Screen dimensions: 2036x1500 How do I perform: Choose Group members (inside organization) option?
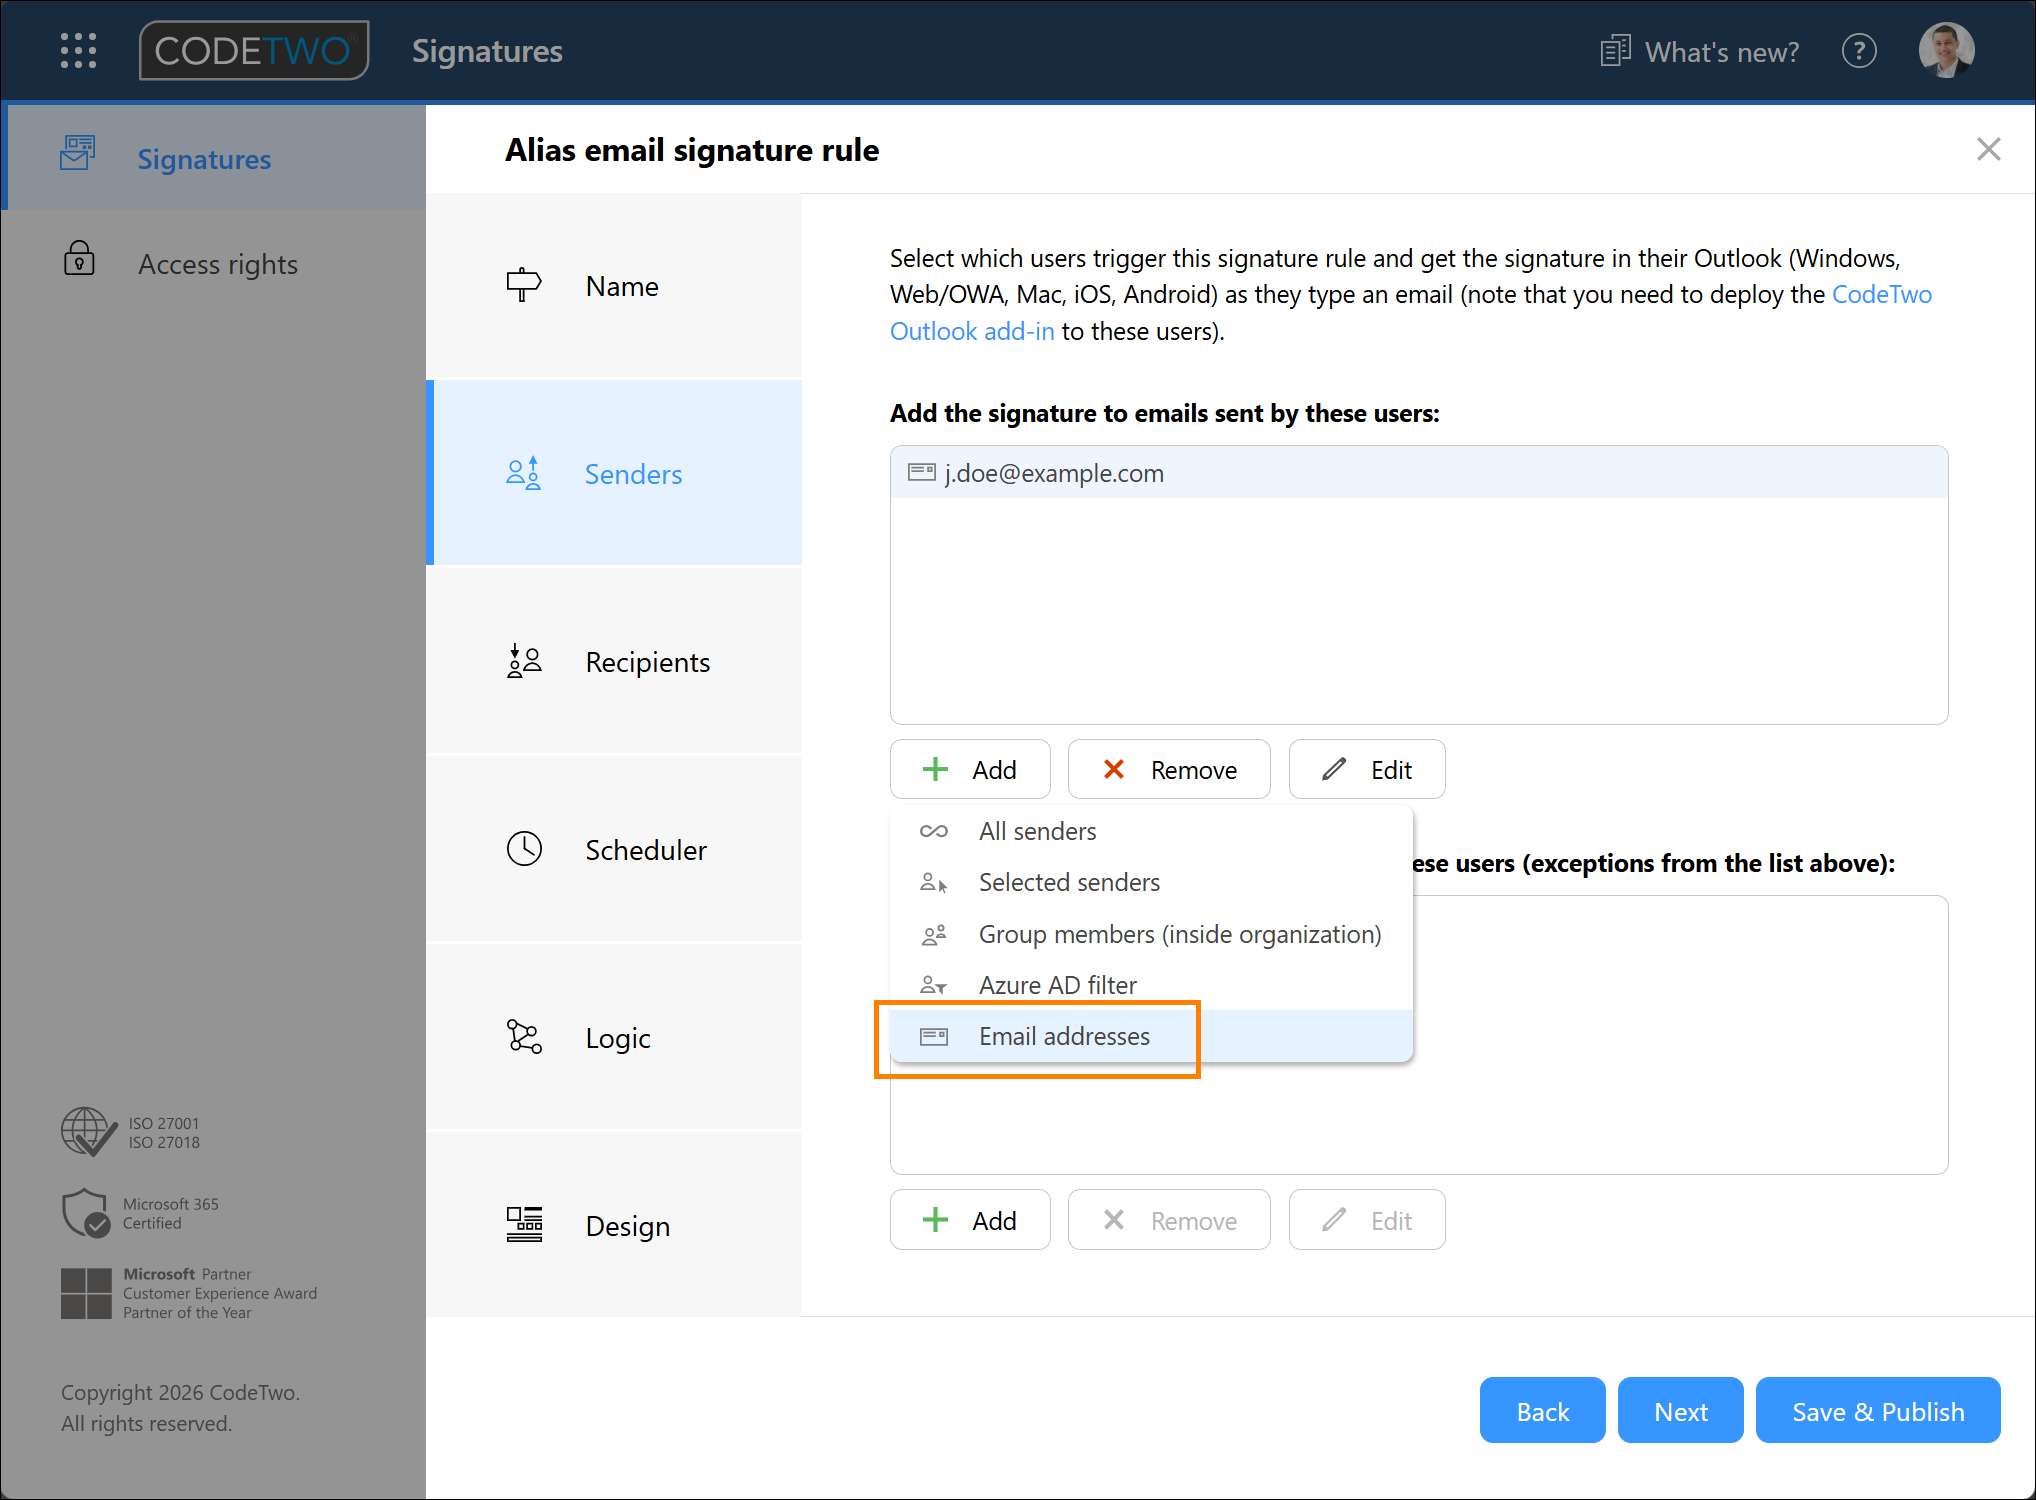click(1151, 934)
